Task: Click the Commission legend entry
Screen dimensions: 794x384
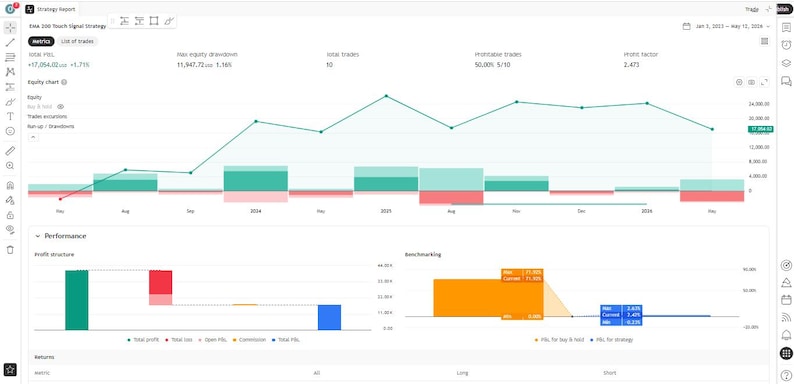Action: click(x=249, y=340)
